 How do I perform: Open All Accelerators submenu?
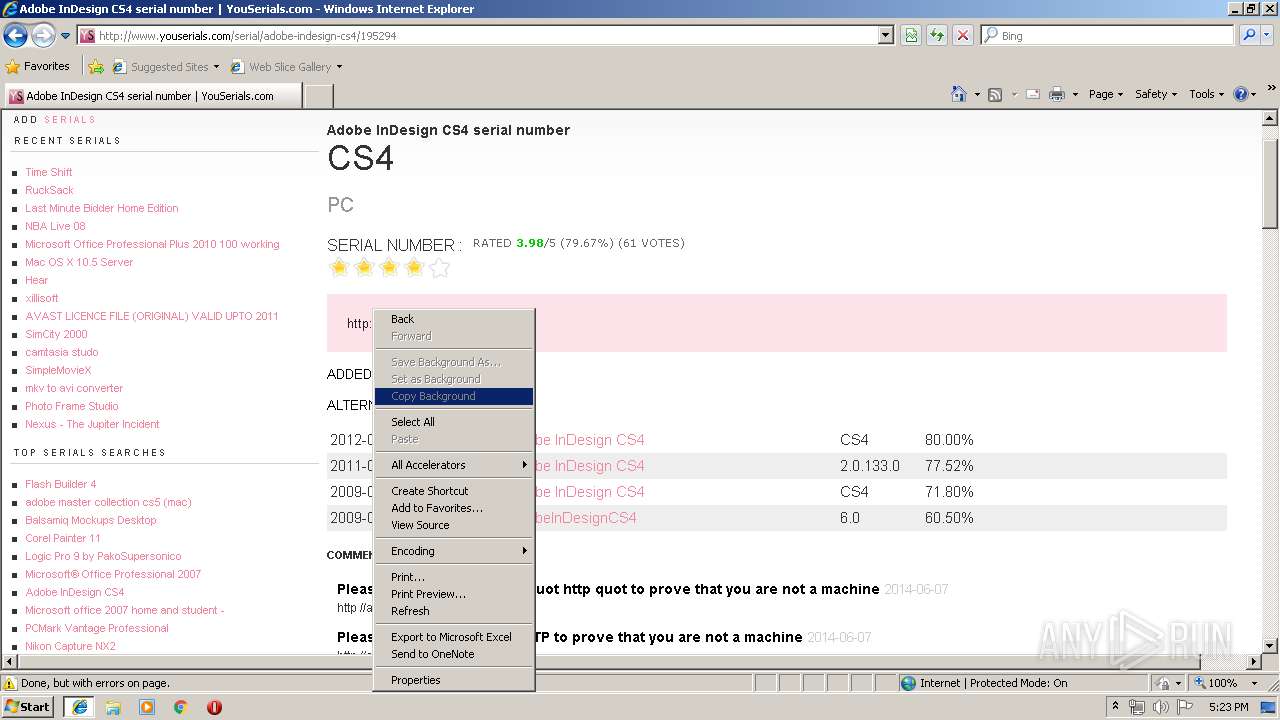(x=454, y=465)
